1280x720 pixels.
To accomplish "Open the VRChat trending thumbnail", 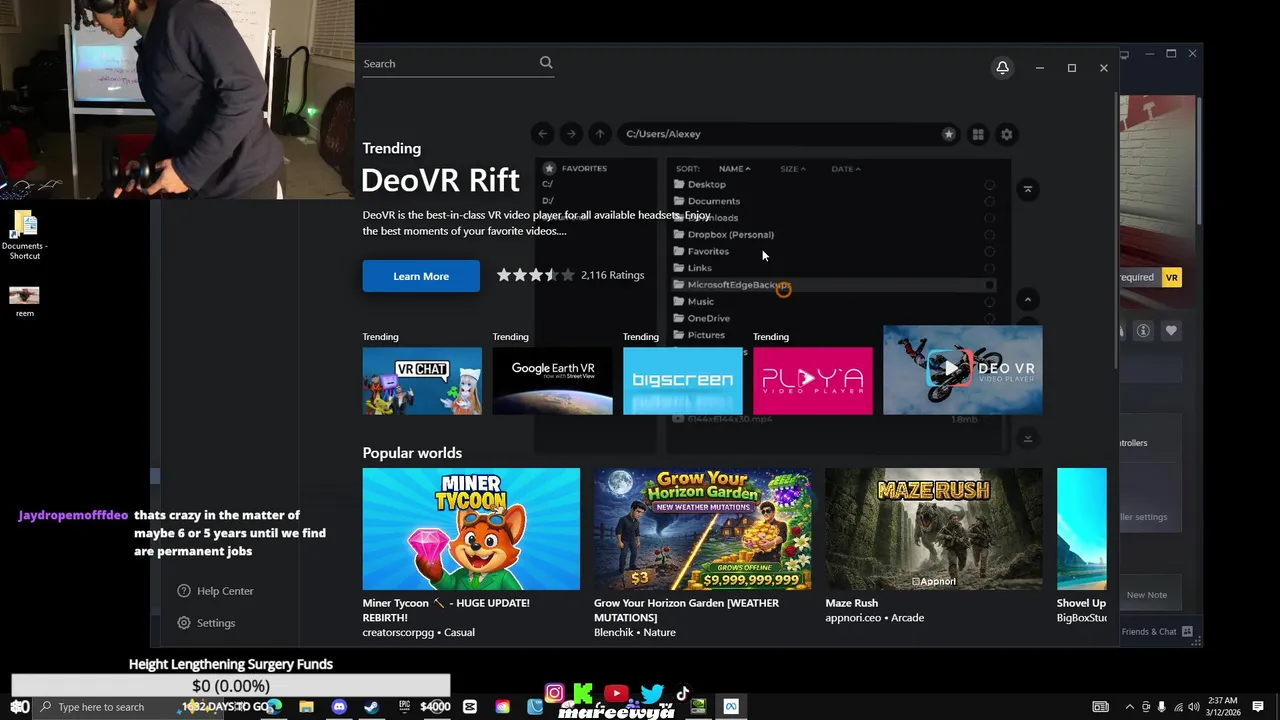I will coord(422,380).
